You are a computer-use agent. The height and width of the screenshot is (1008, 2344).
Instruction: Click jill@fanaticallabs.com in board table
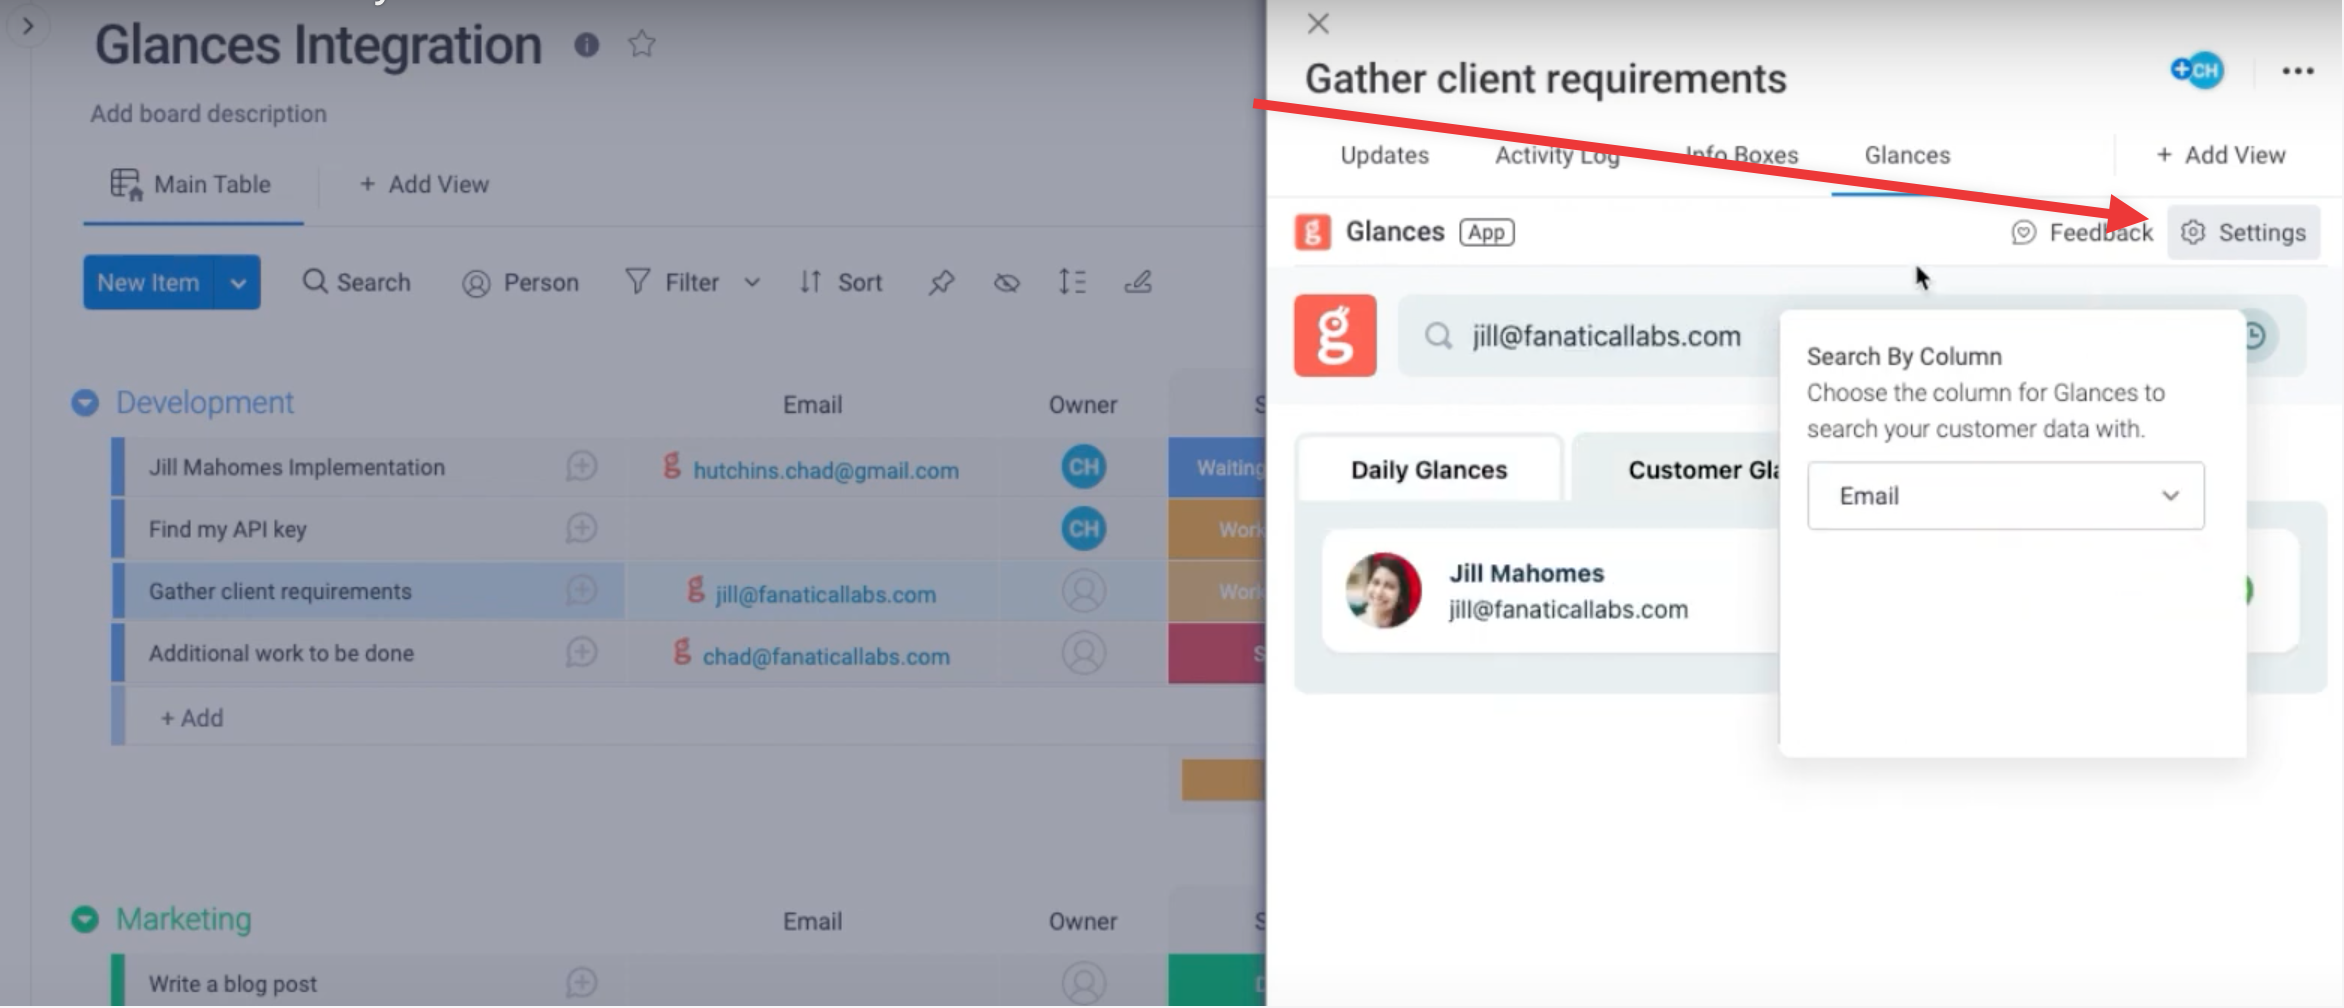(826, 594)
